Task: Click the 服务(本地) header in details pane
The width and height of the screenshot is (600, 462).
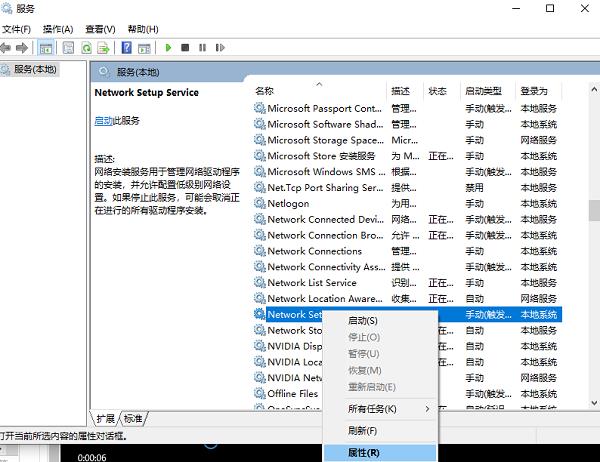Action: coord(138,72)
